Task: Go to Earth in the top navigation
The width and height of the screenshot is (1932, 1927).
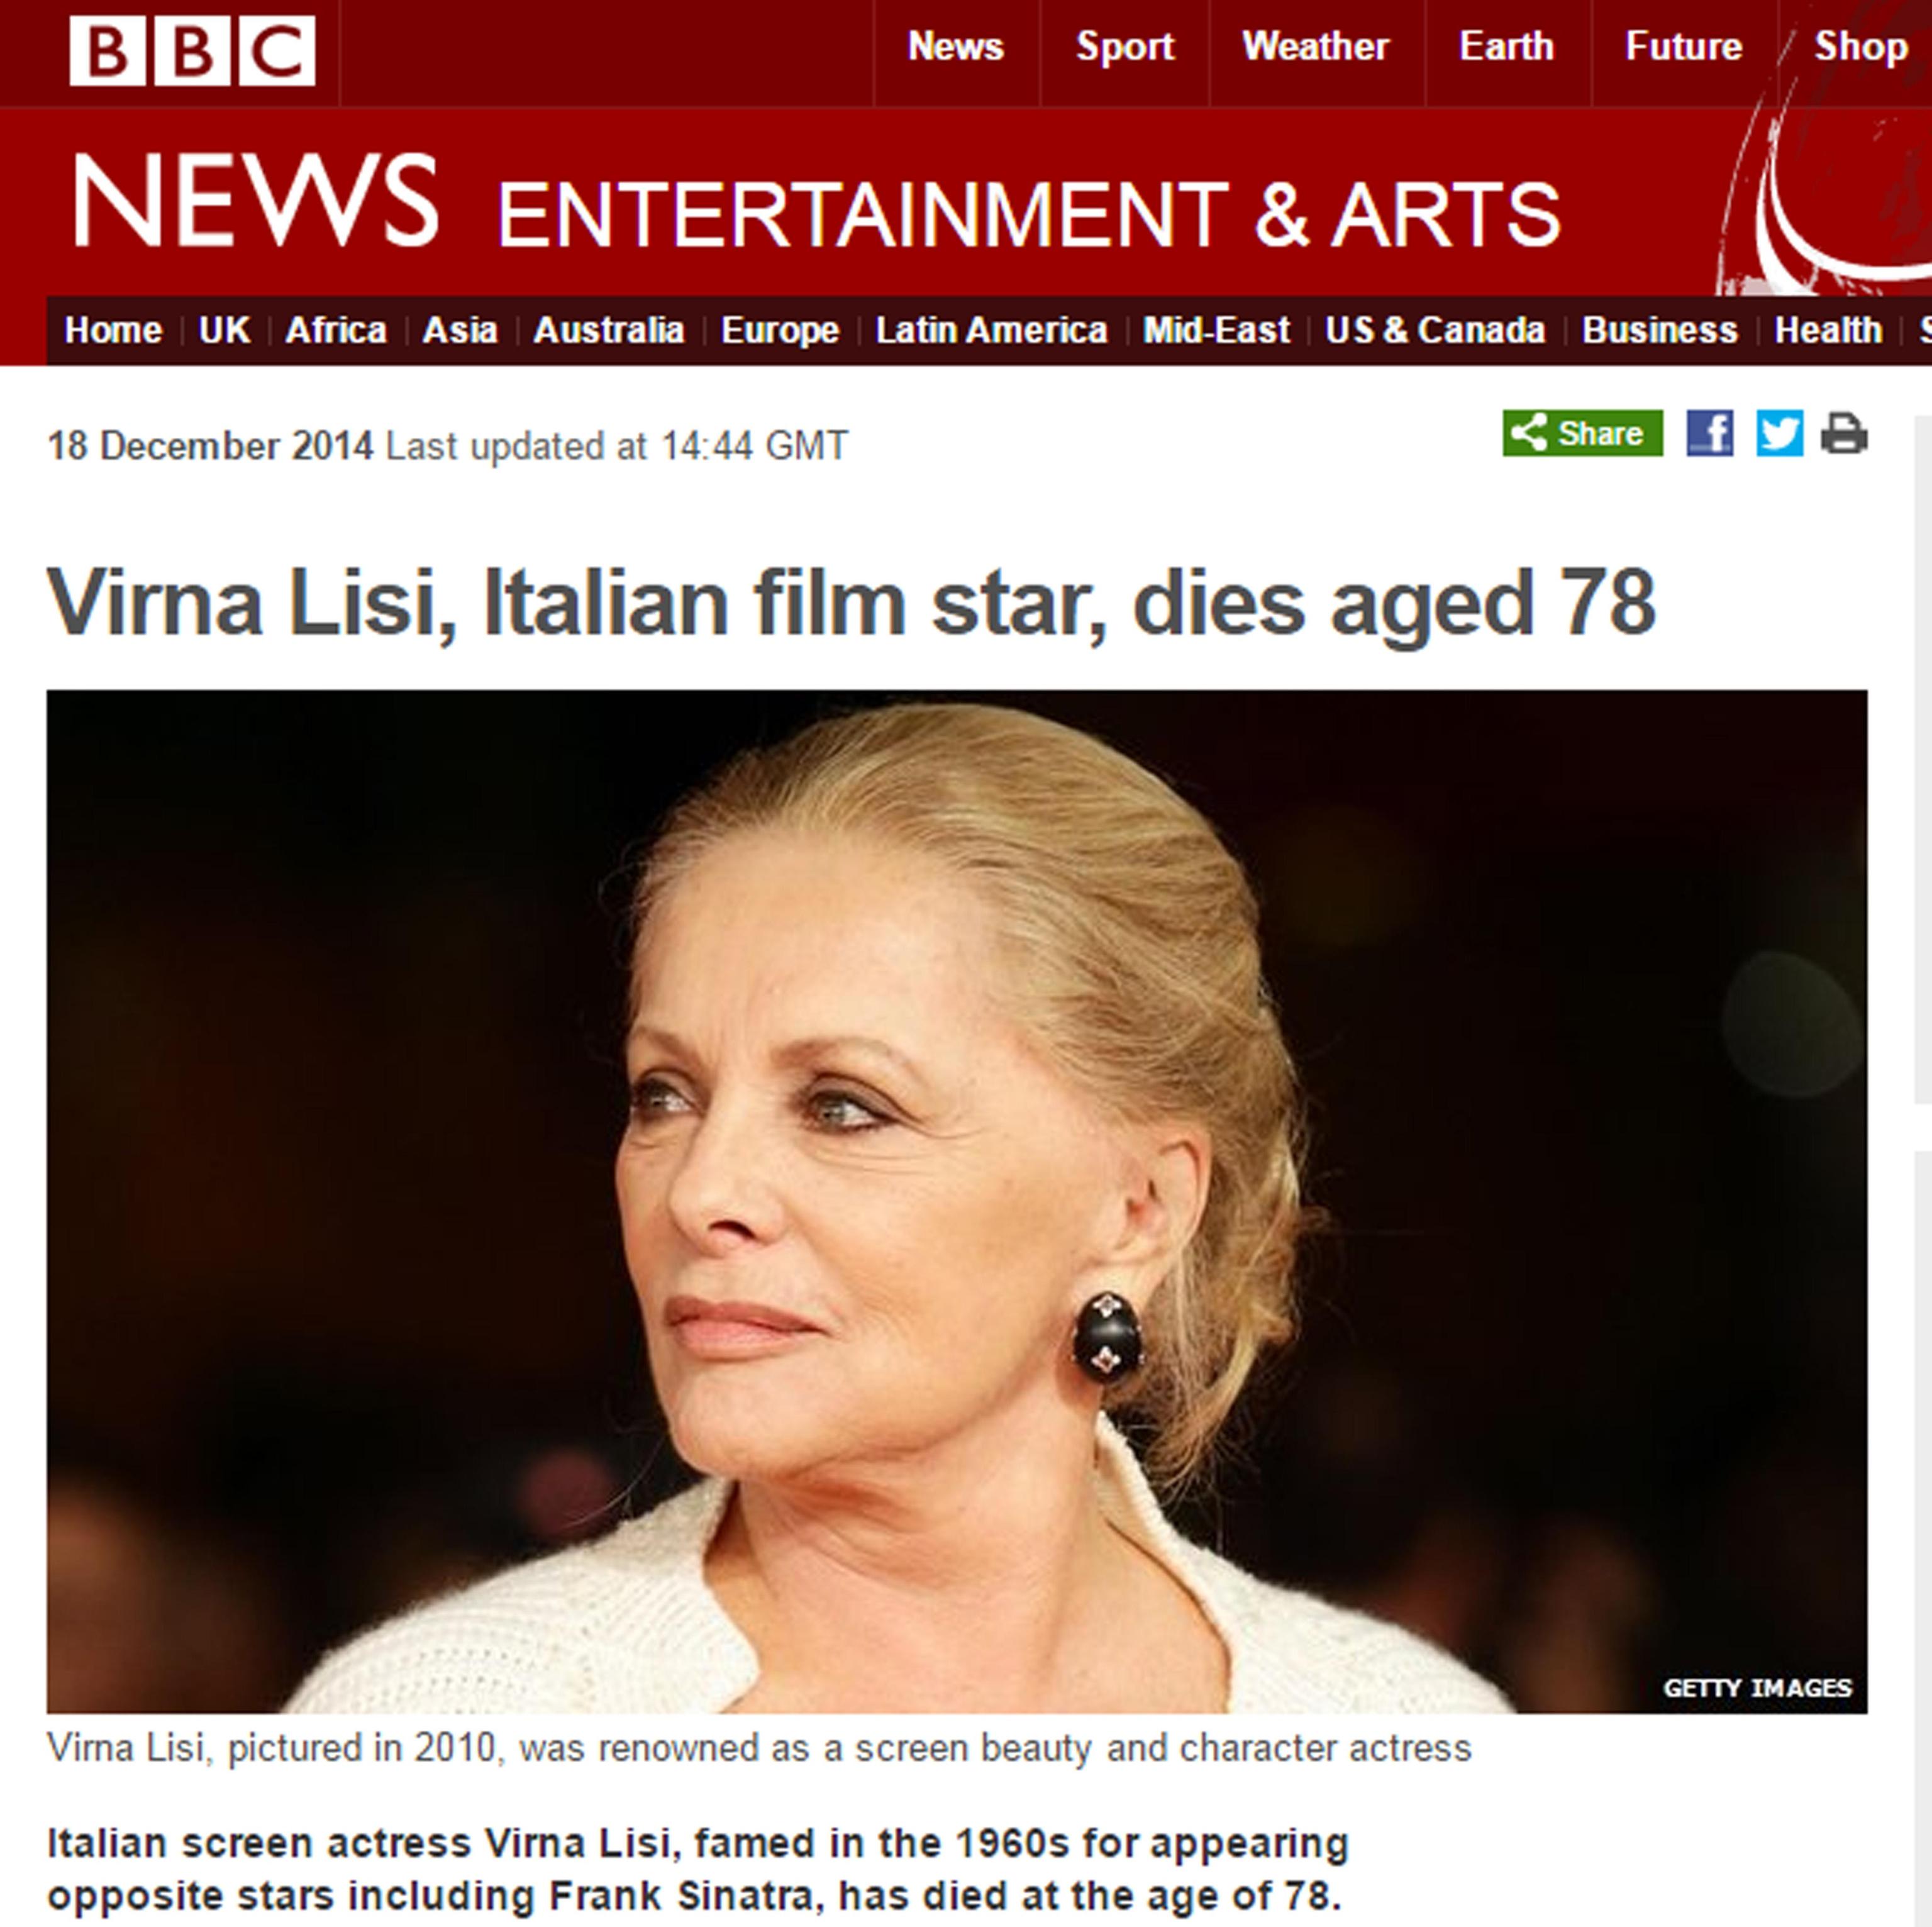Action: tap(1506, 47)
